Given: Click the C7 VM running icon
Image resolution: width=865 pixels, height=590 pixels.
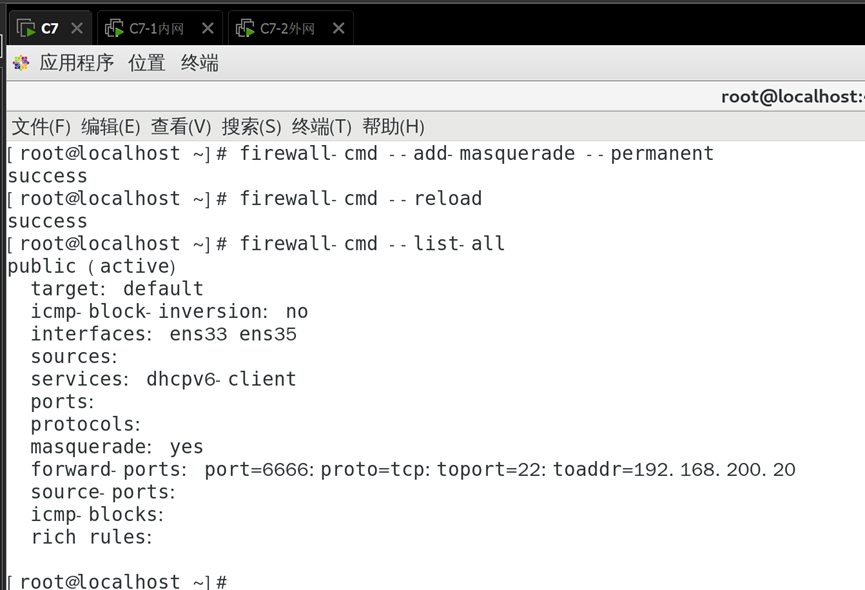Looking at the screenshot, I should 26,28.
